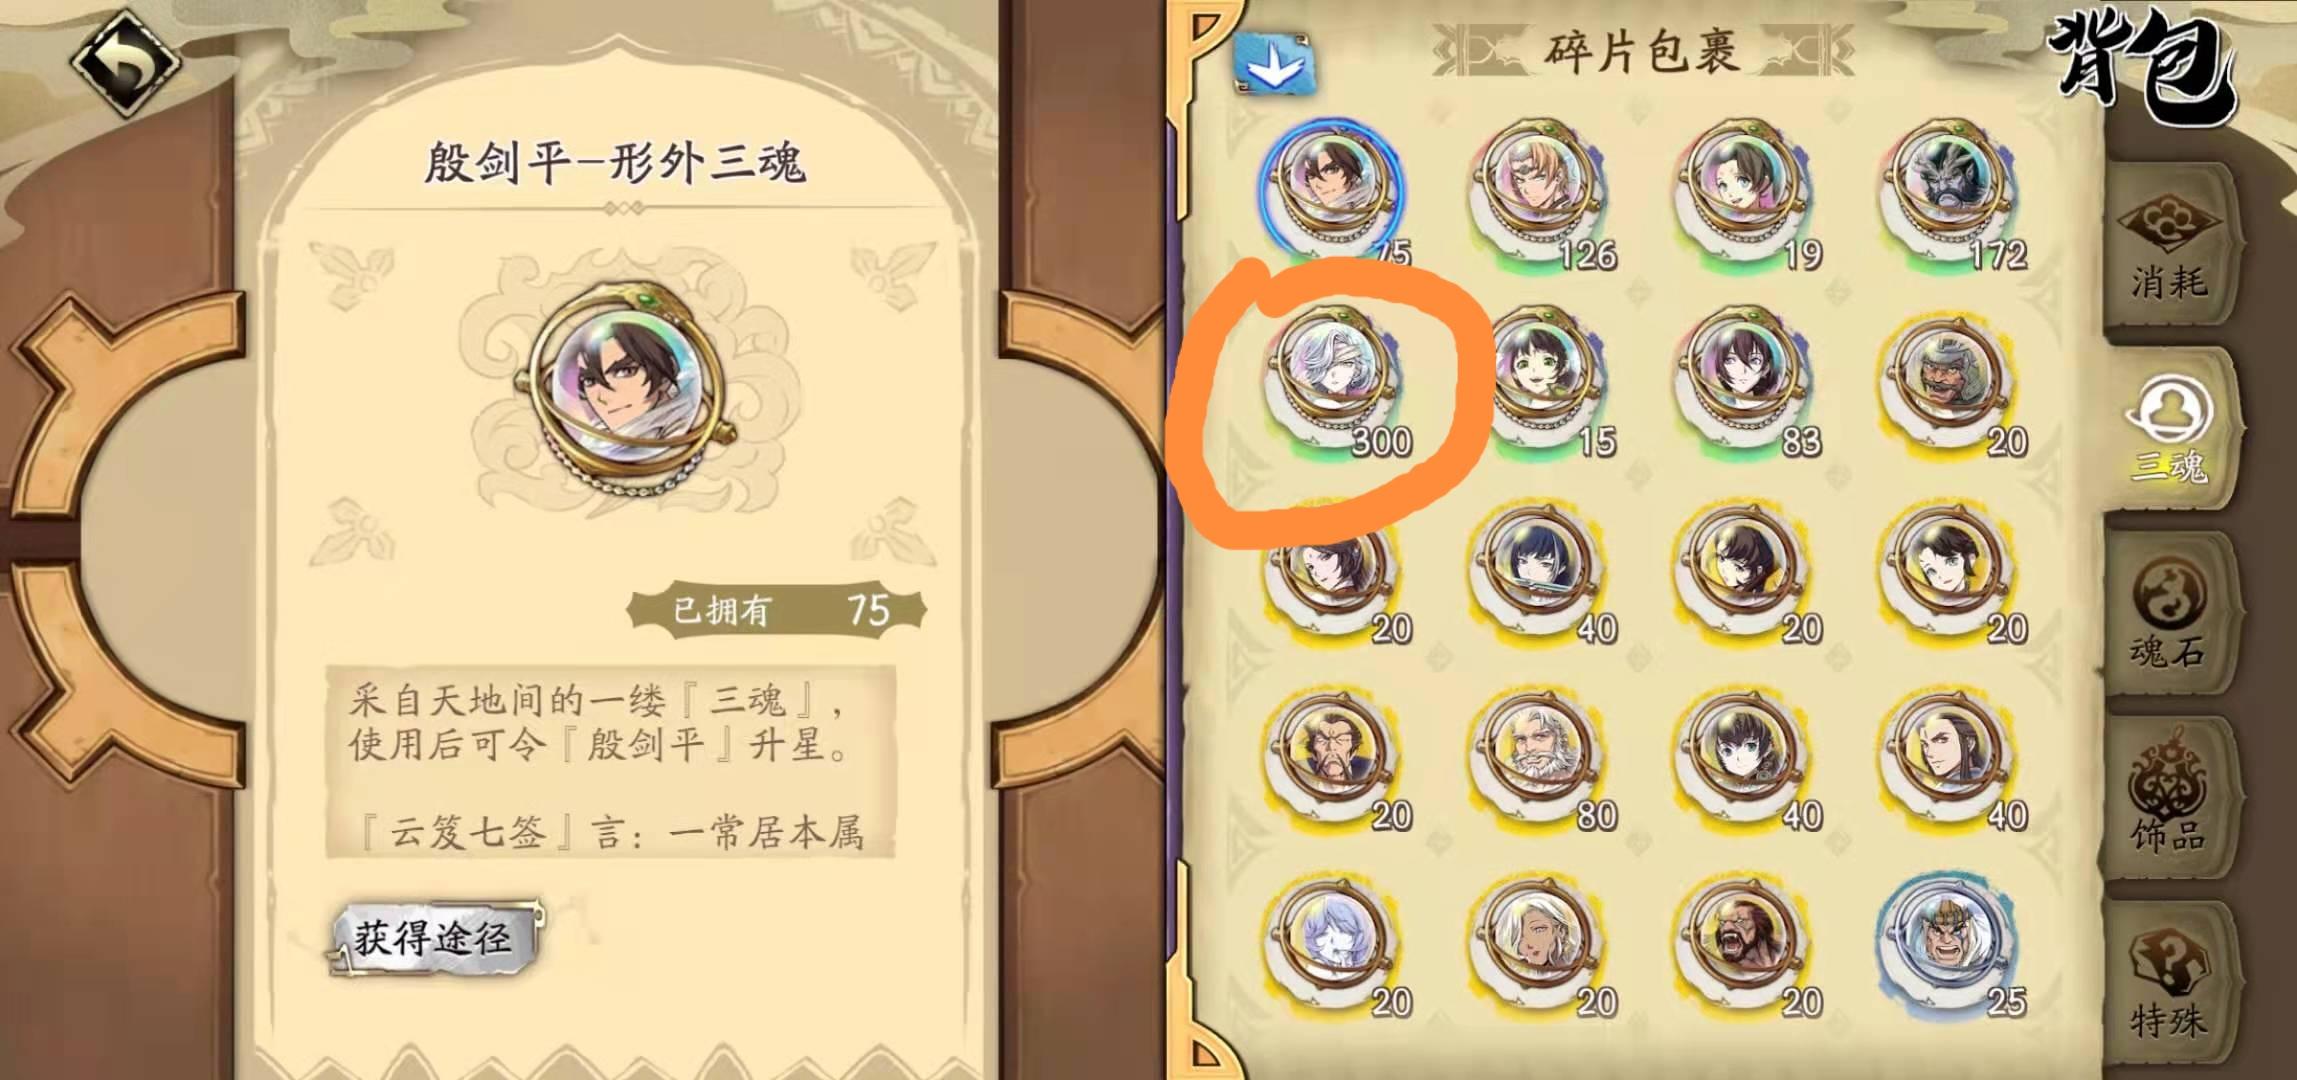Open the 特殊 special items tab
Image resolution: width=2297 pixels, height=1080 pixels.
[2168, 986]
